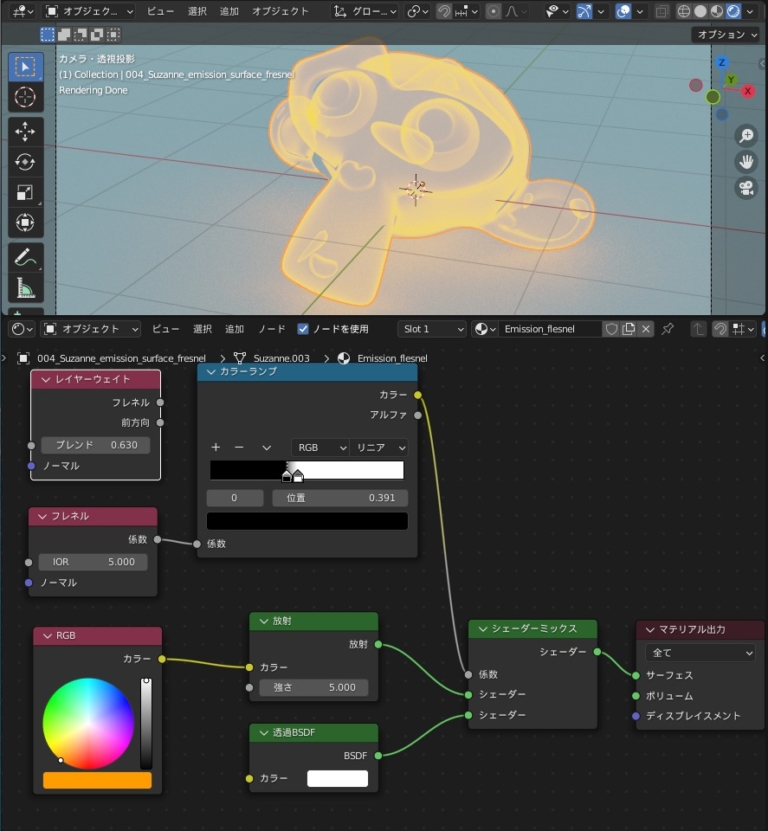The height and width of the screenshot is (831, 768).
Task: Toggle the Use Nodes checkbox
Action: [303, 329]
